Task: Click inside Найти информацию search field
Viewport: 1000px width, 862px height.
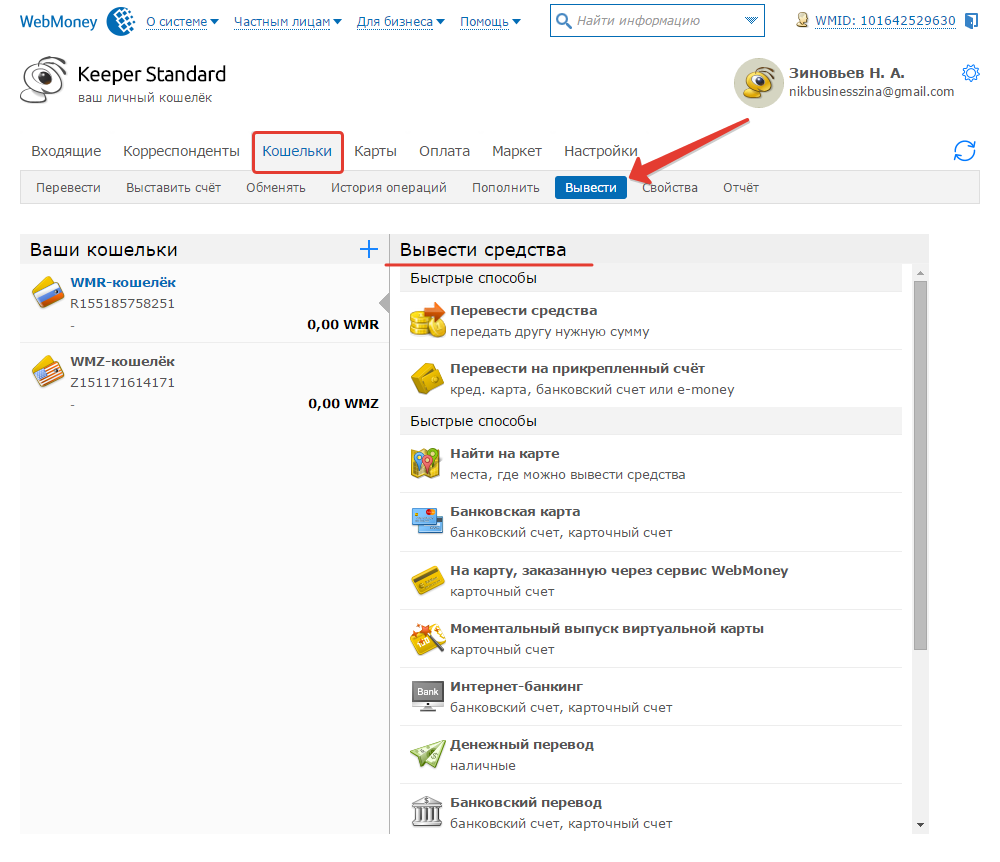Action: click(657, 20)
